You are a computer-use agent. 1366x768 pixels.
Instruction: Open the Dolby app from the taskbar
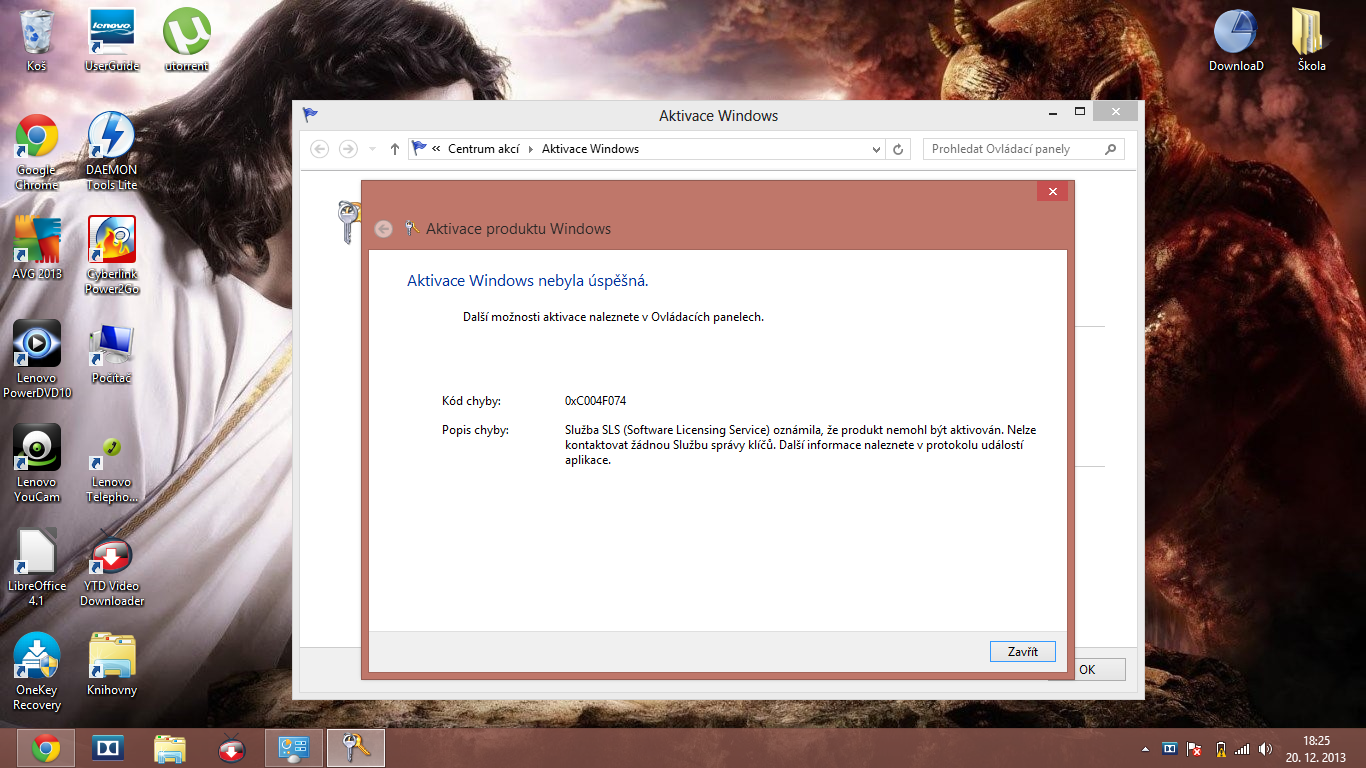coord(107,748)
